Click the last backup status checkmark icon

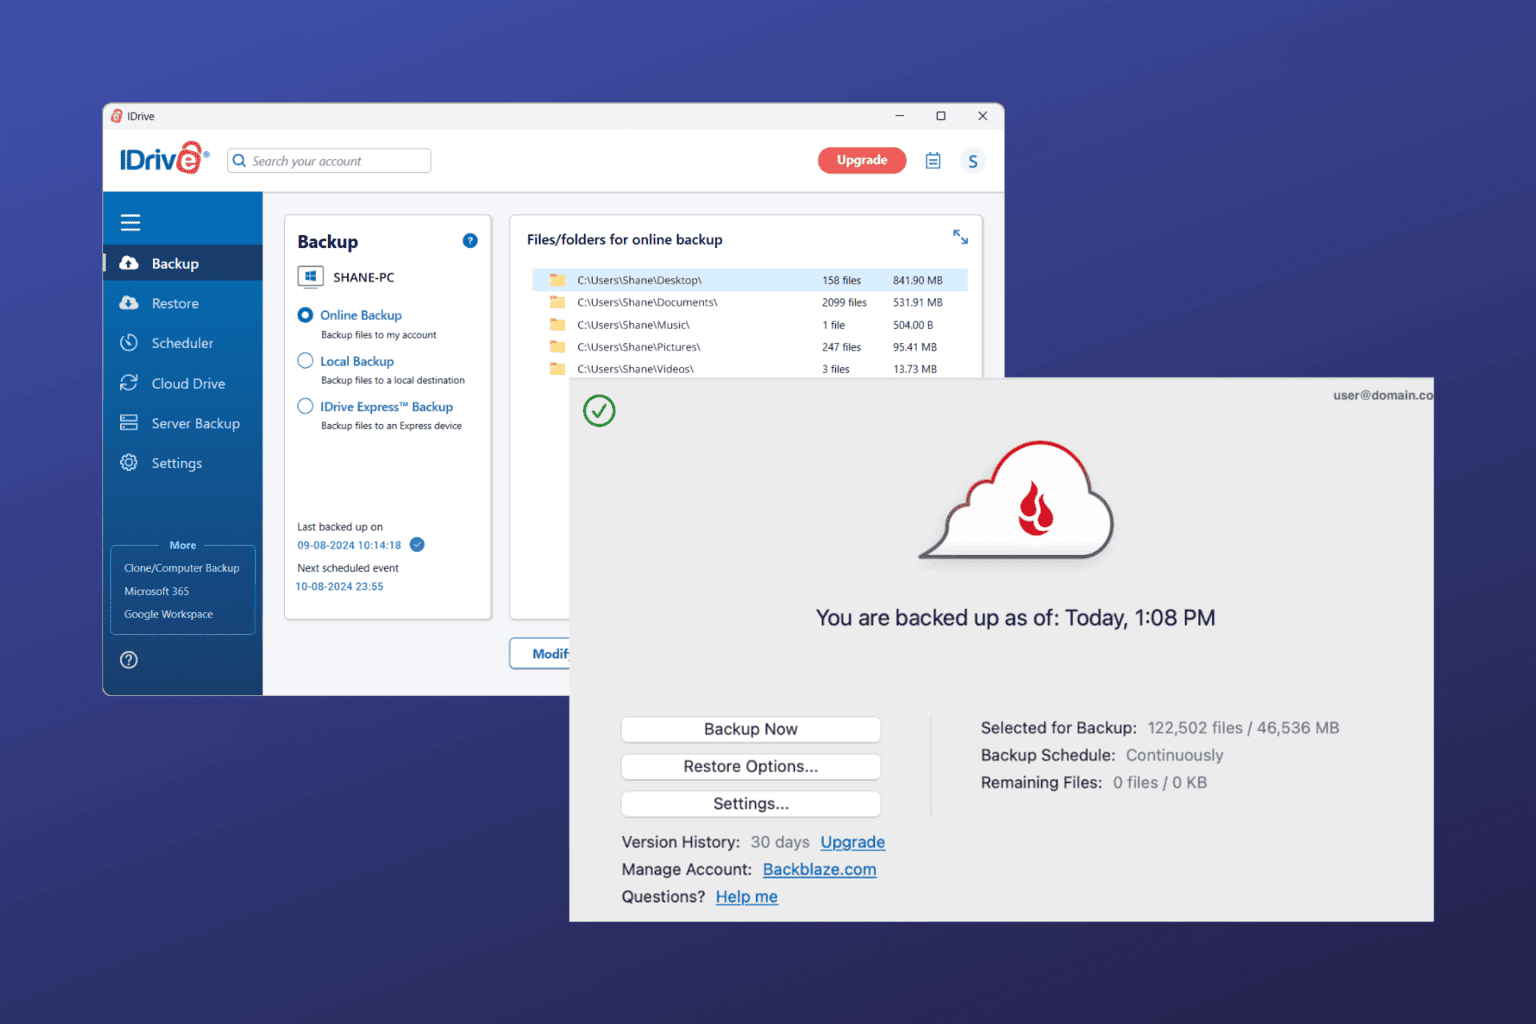(x=417, y=545)
